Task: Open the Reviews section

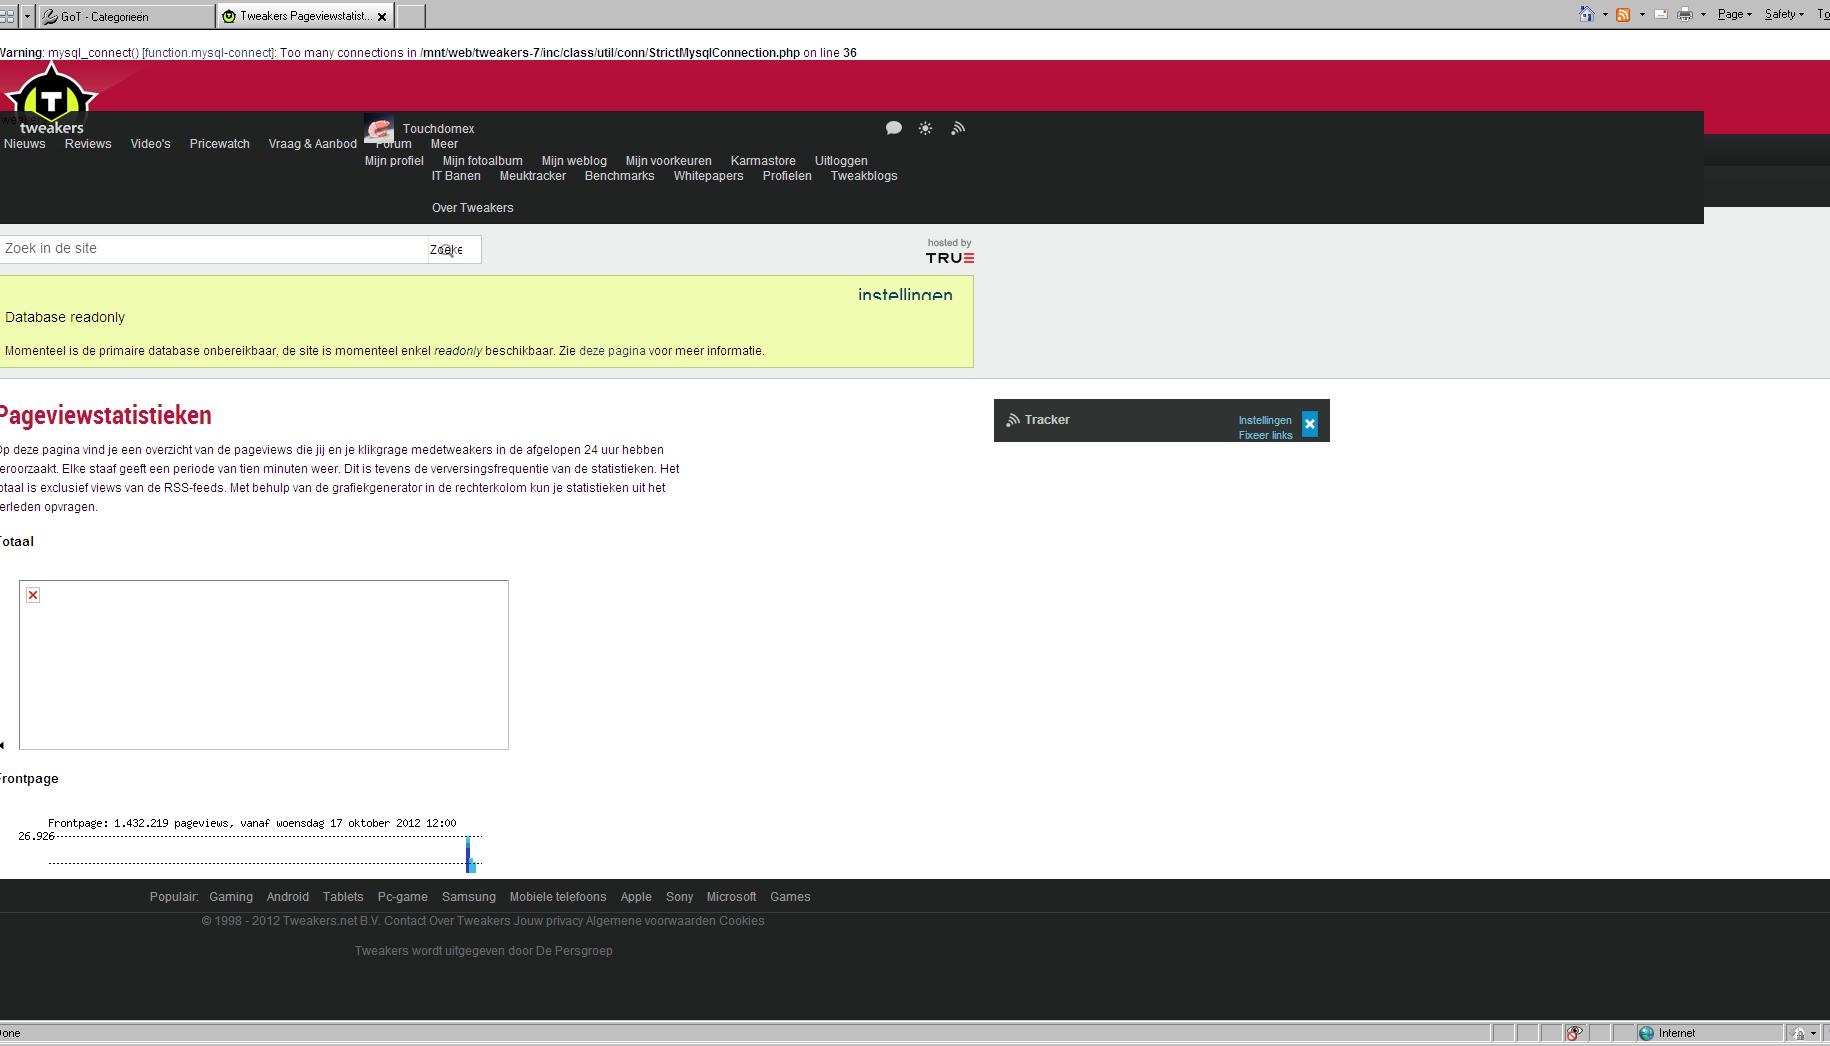Action: point(88,144)
